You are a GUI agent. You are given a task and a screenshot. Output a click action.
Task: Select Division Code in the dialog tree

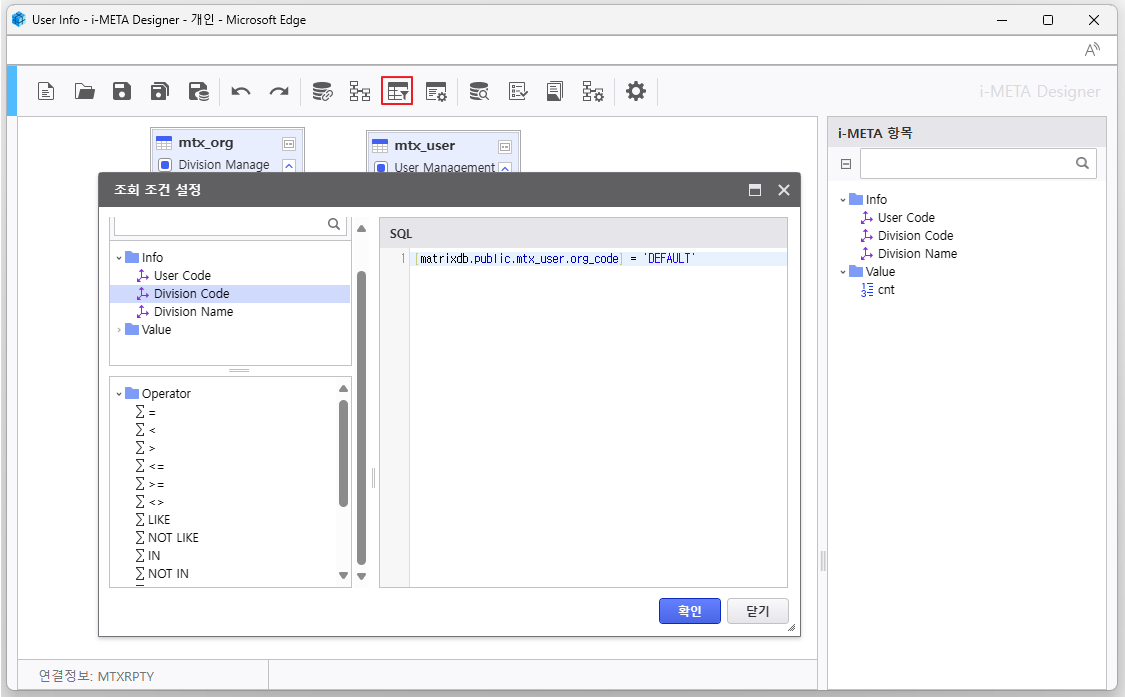(x=191, y=294)
